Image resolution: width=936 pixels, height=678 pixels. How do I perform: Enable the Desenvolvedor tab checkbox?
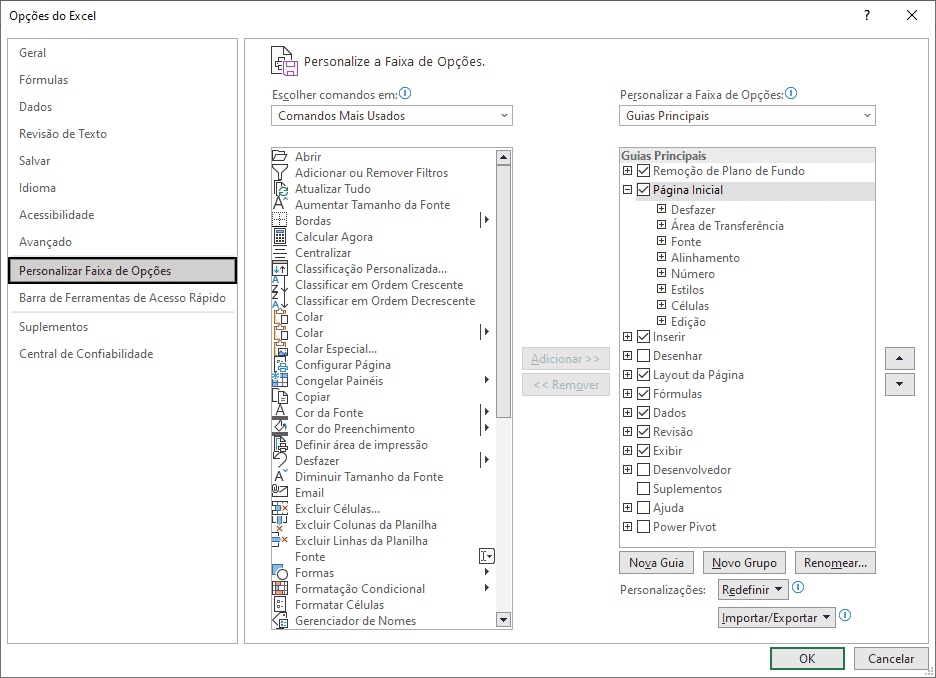tap(644, 470)
